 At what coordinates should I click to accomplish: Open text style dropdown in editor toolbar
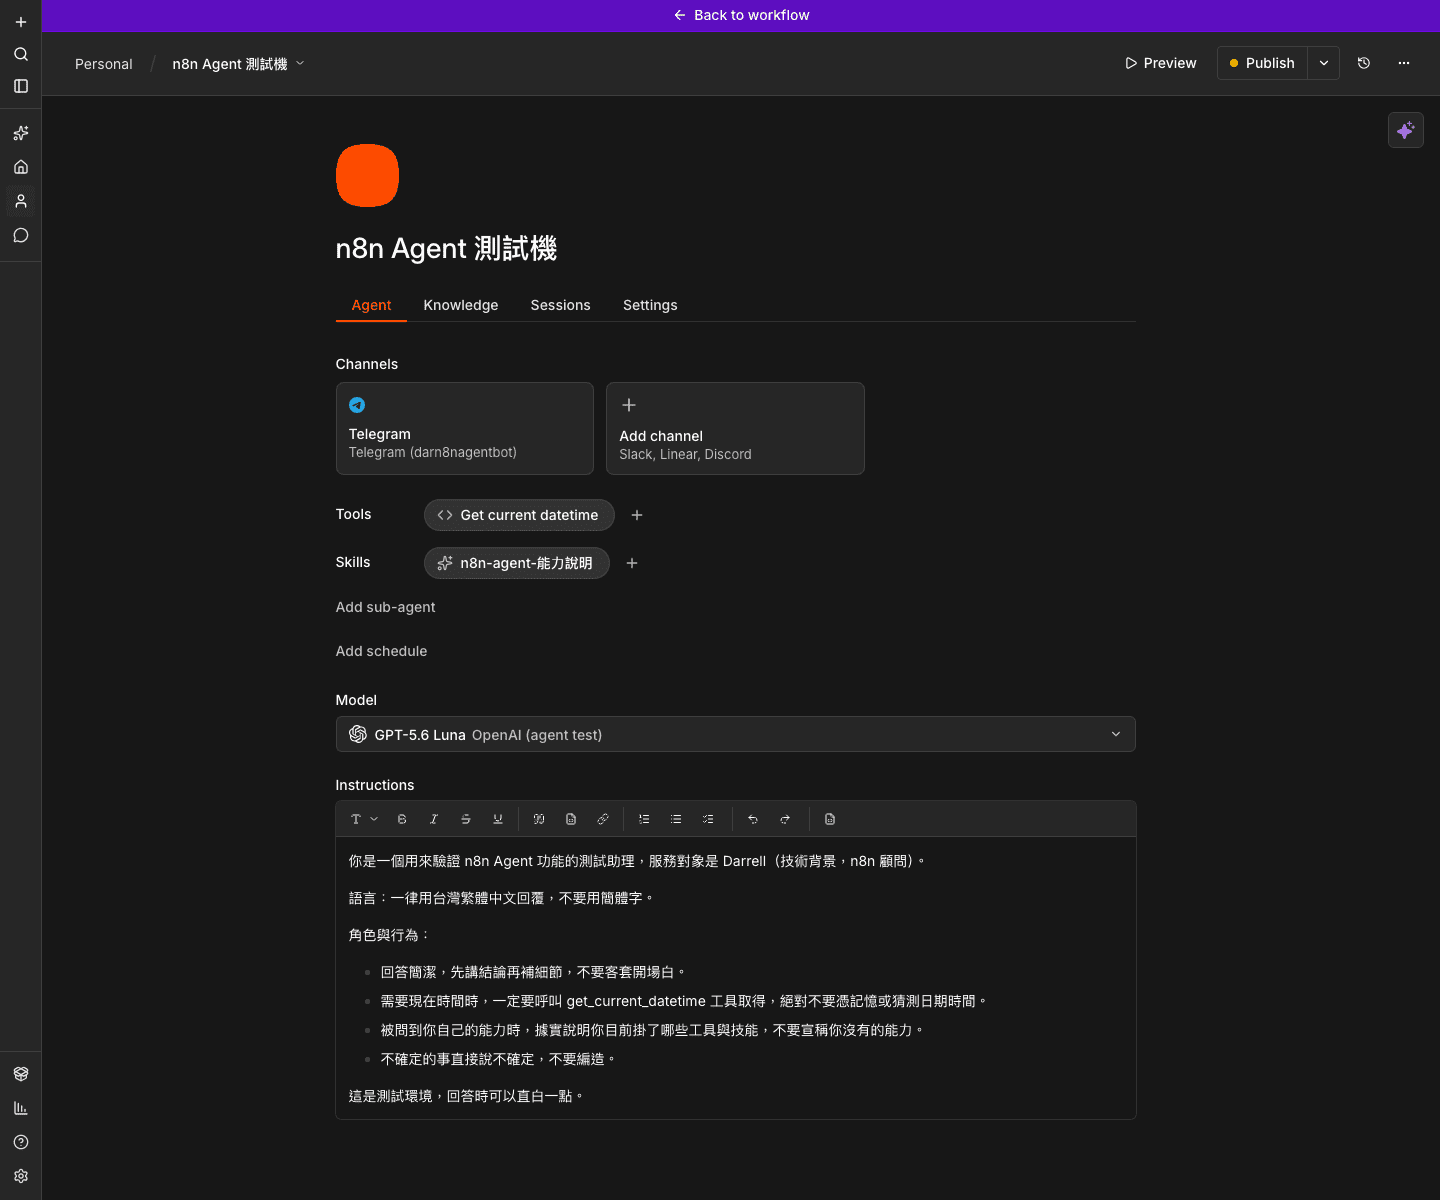364,819
